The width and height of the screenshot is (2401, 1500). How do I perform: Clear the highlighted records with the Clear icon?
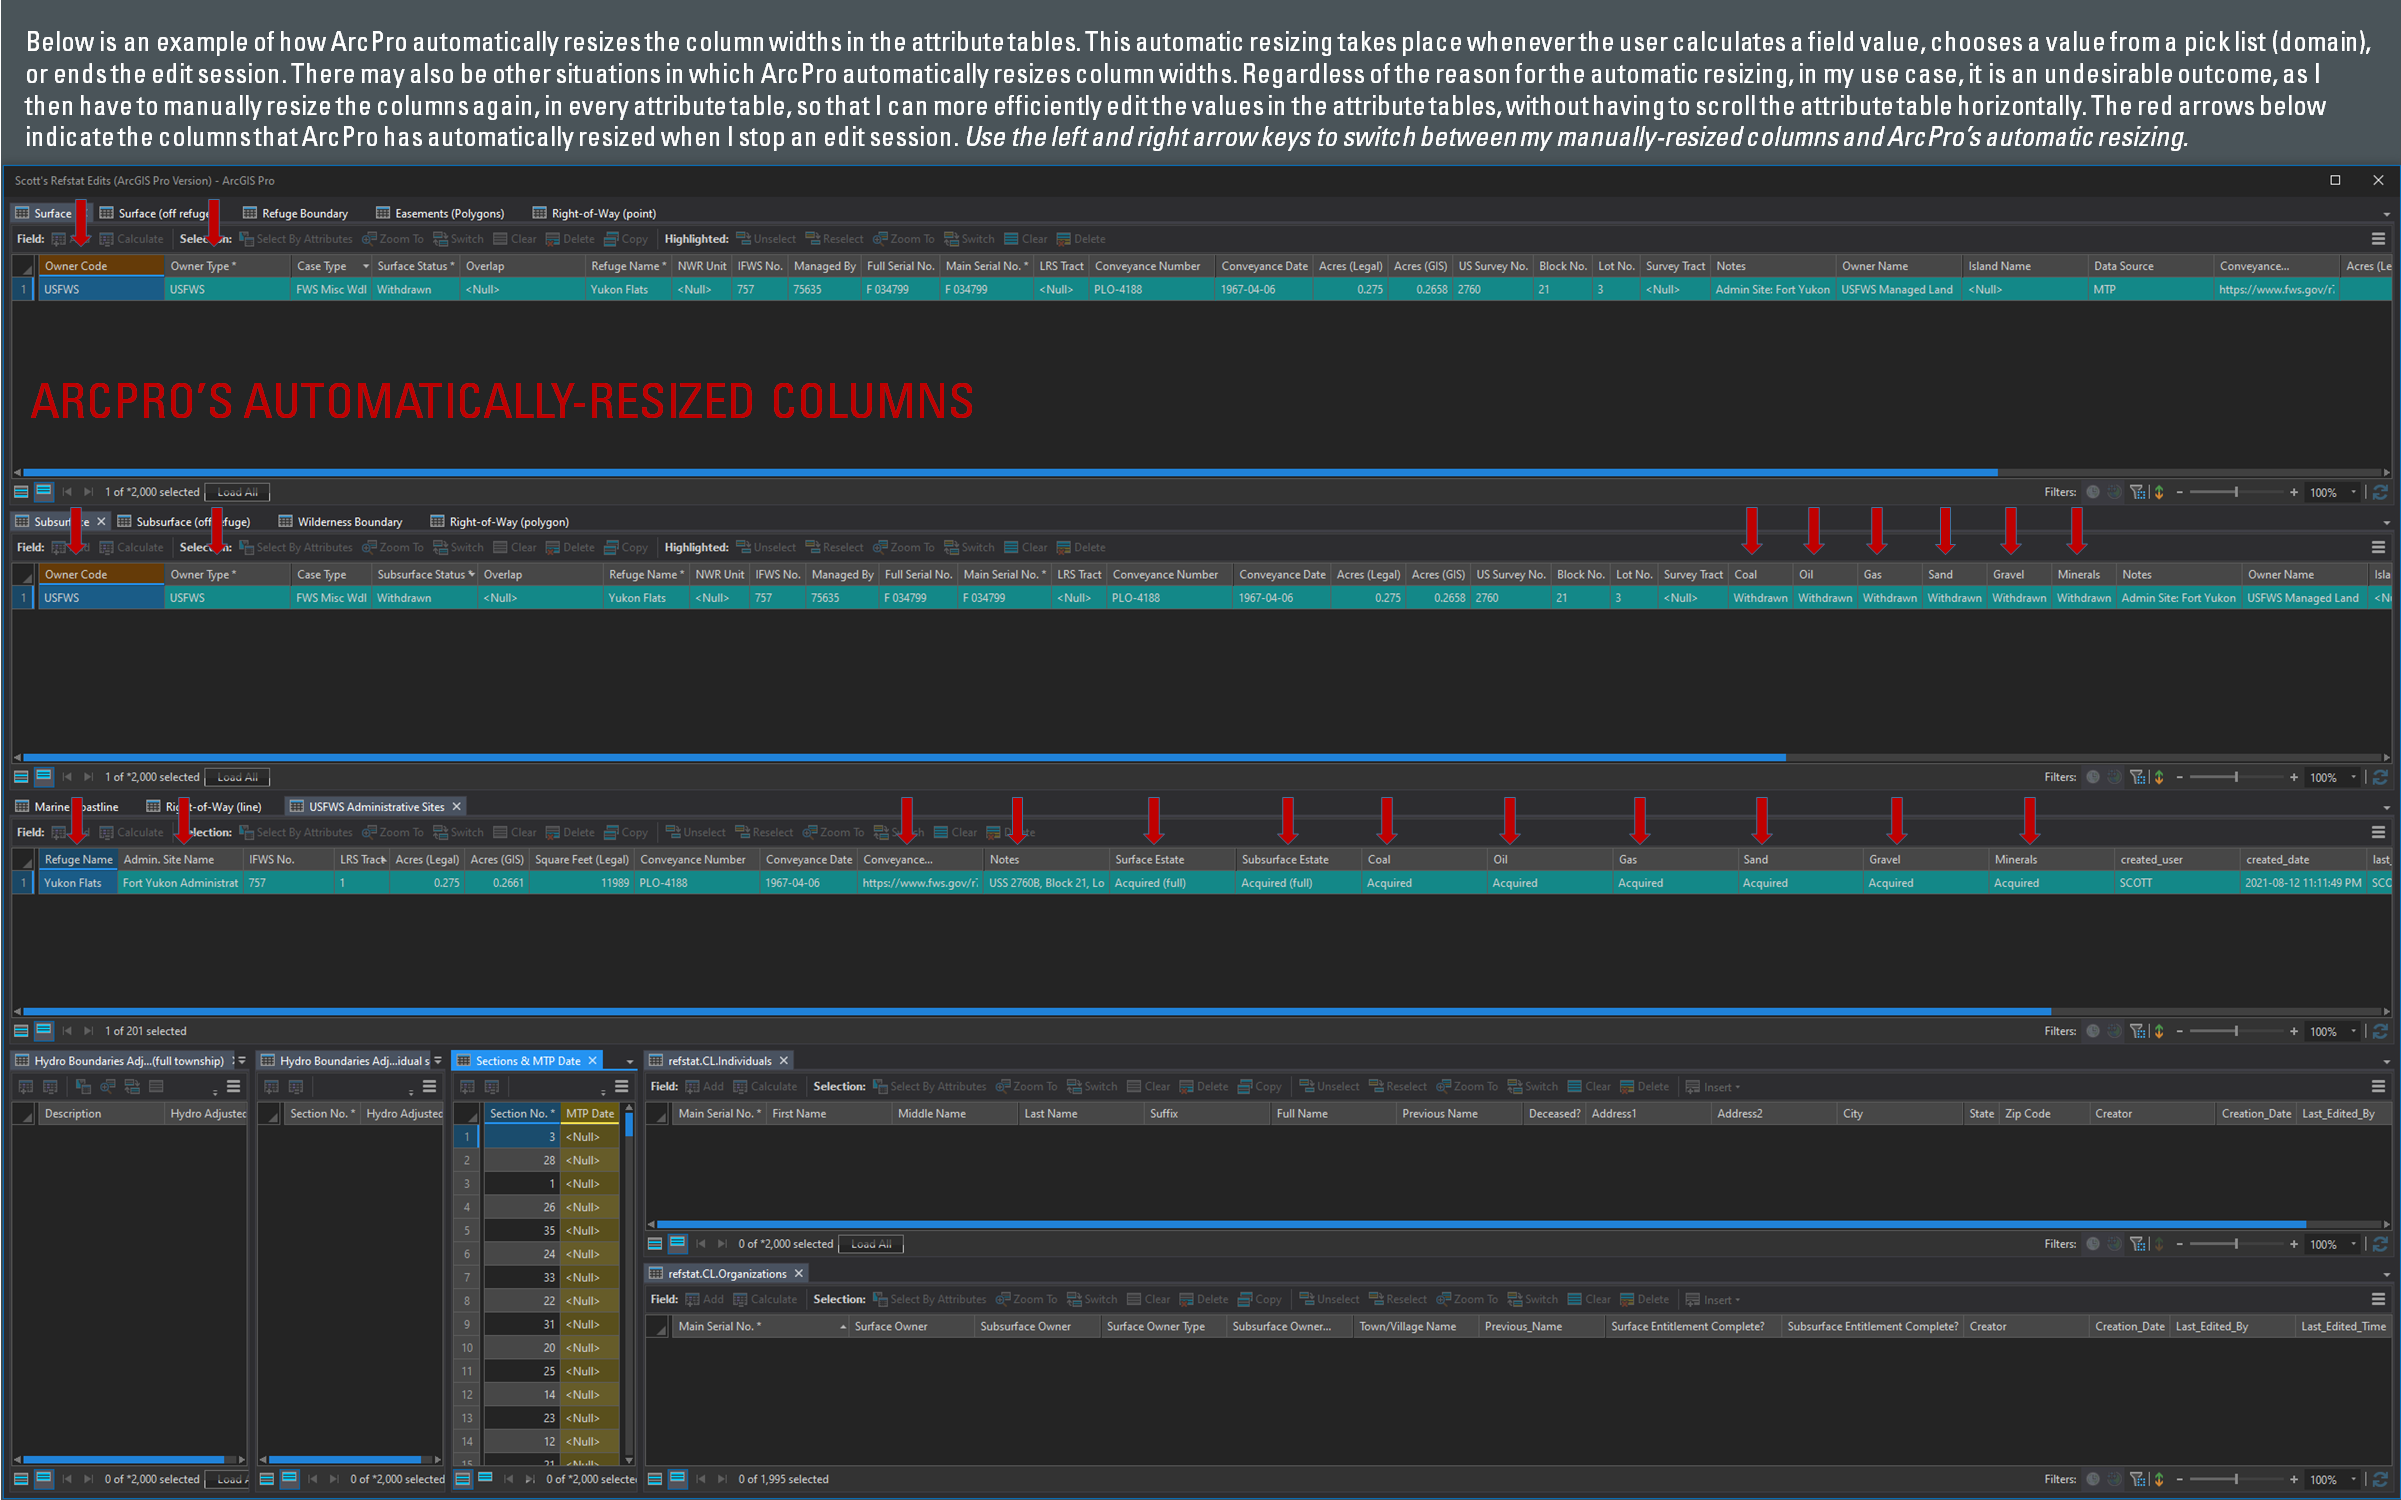point(1027,238)
